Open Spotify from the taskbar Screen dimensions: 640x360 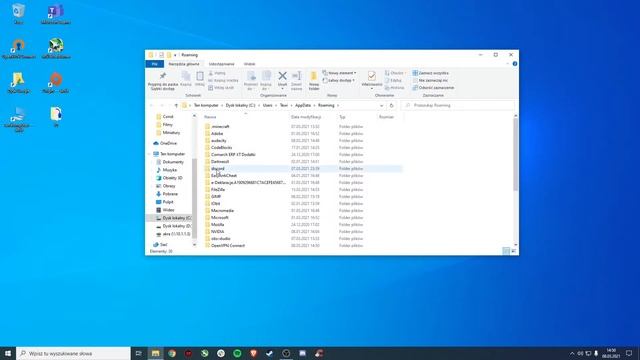237,353
